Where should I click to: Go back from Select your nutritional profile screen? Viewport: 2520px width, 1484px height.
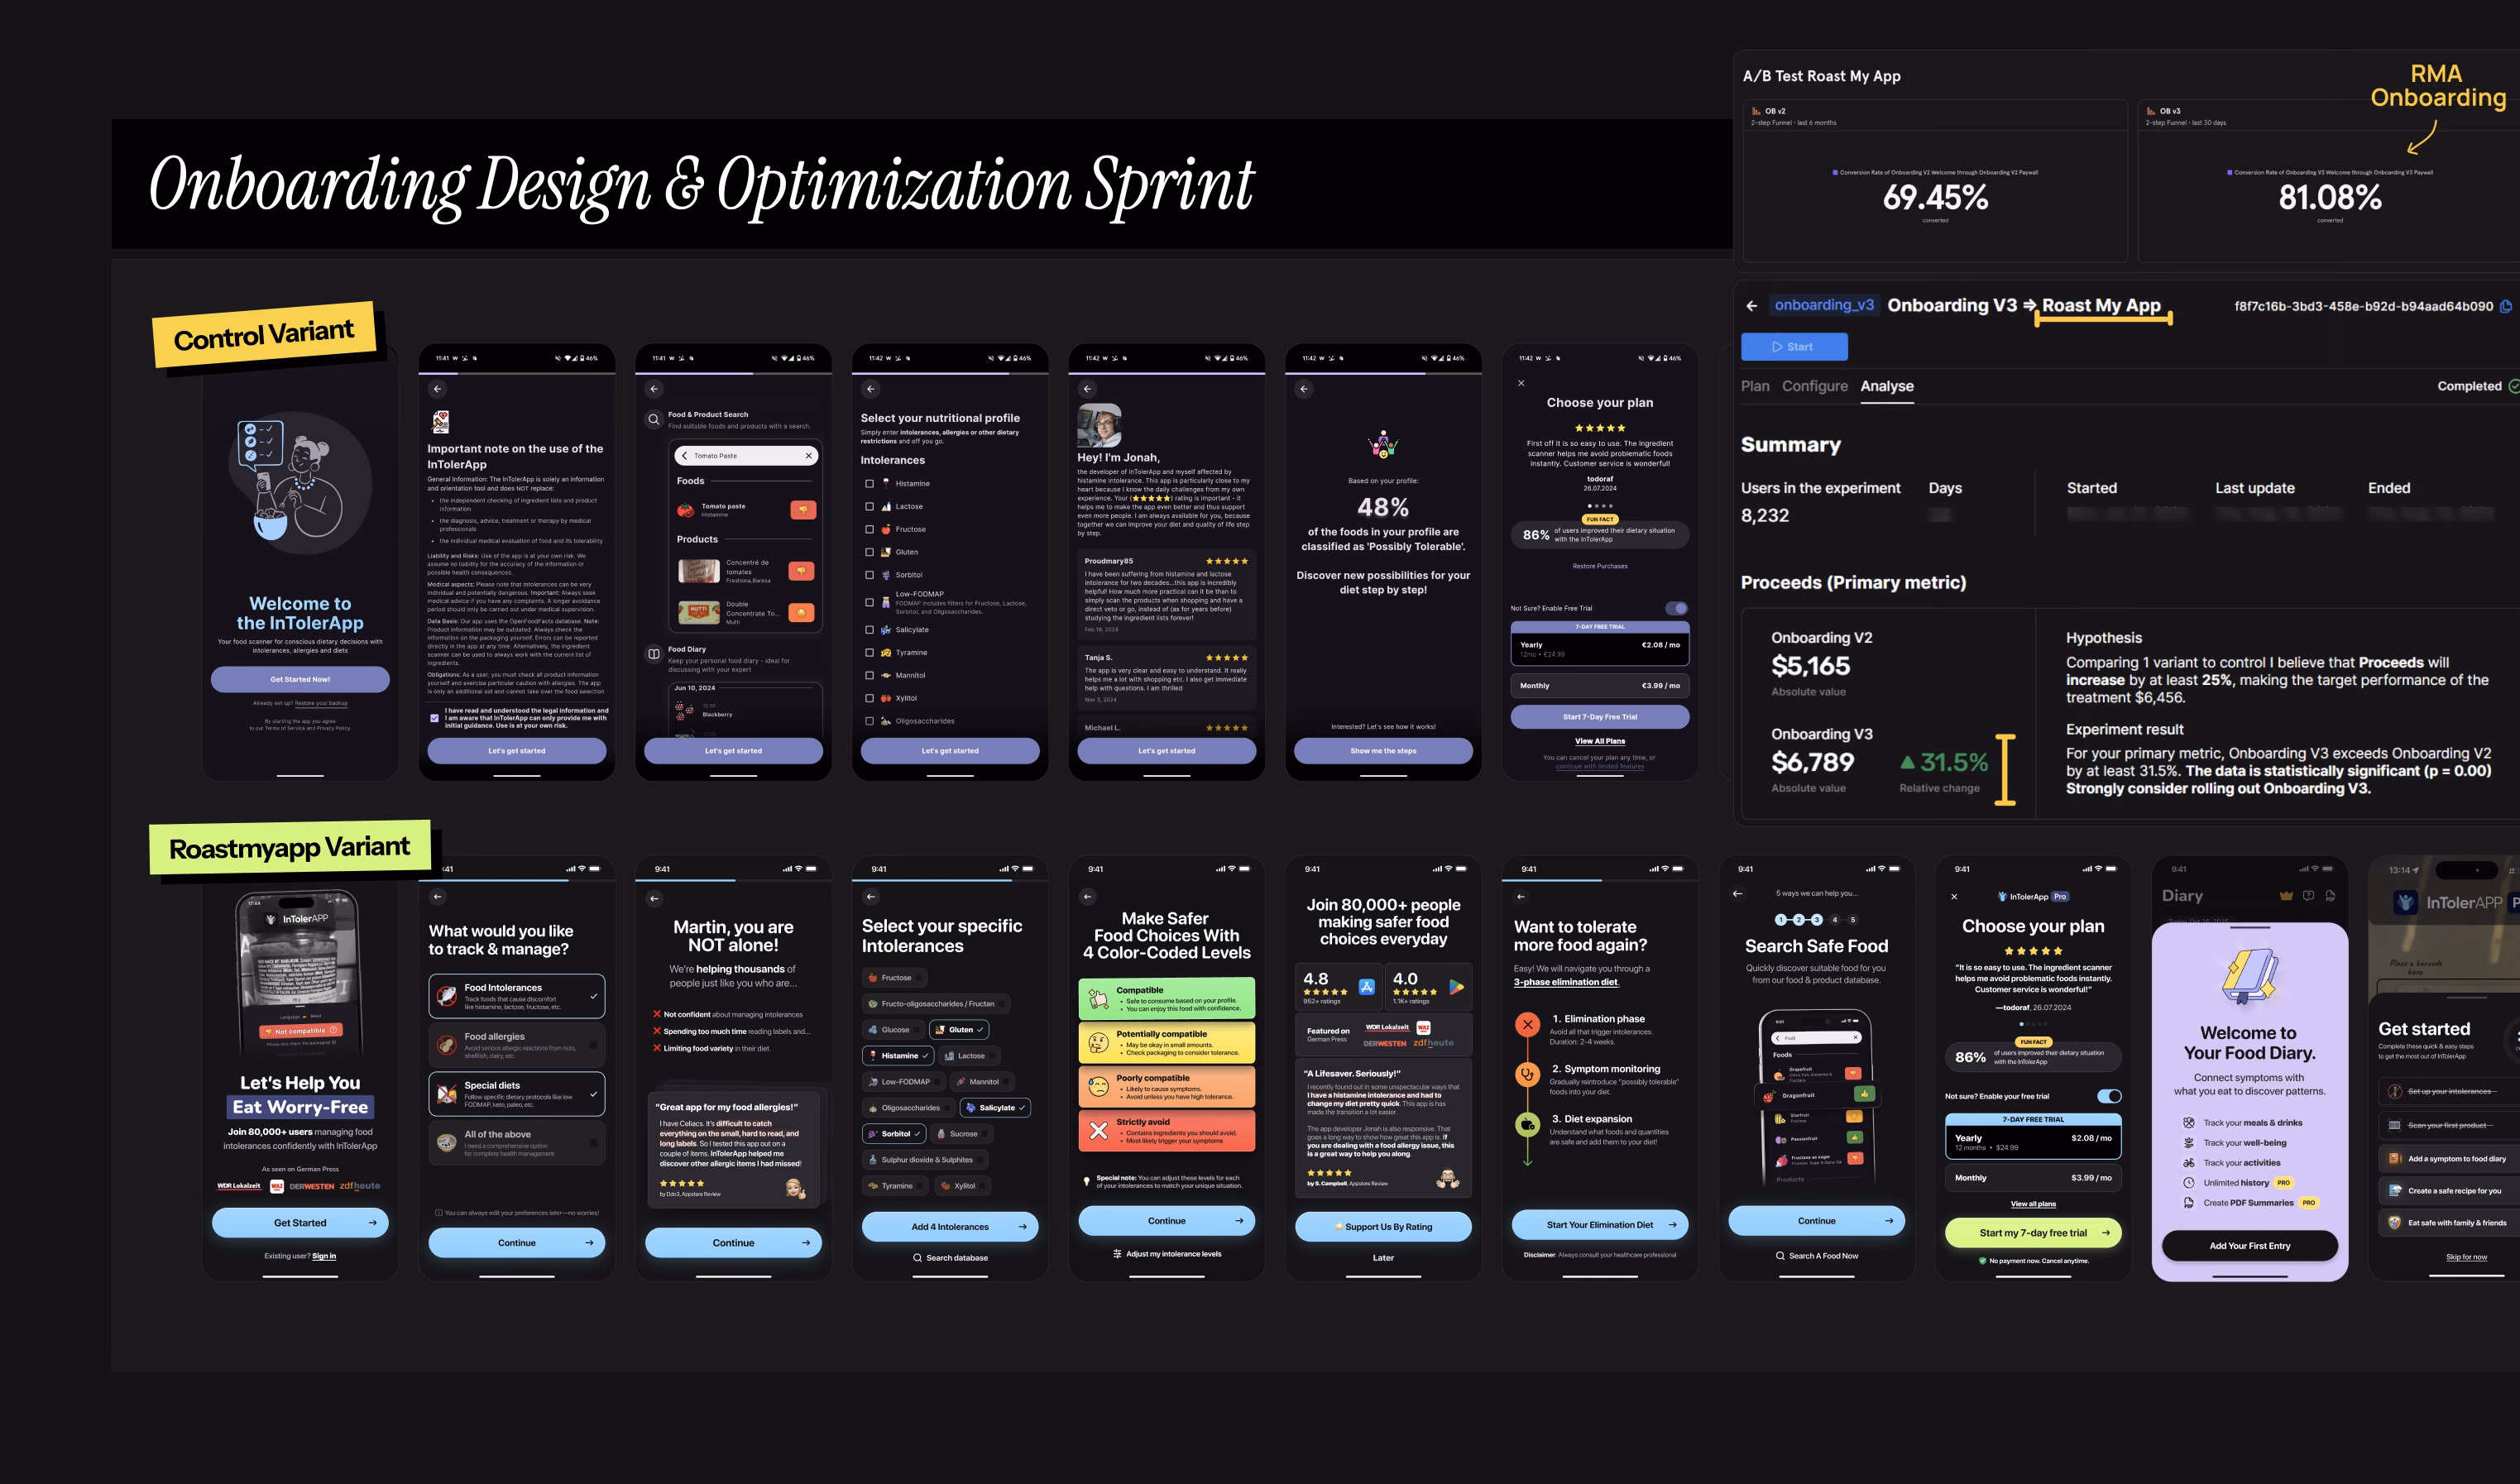coord(871,389)
